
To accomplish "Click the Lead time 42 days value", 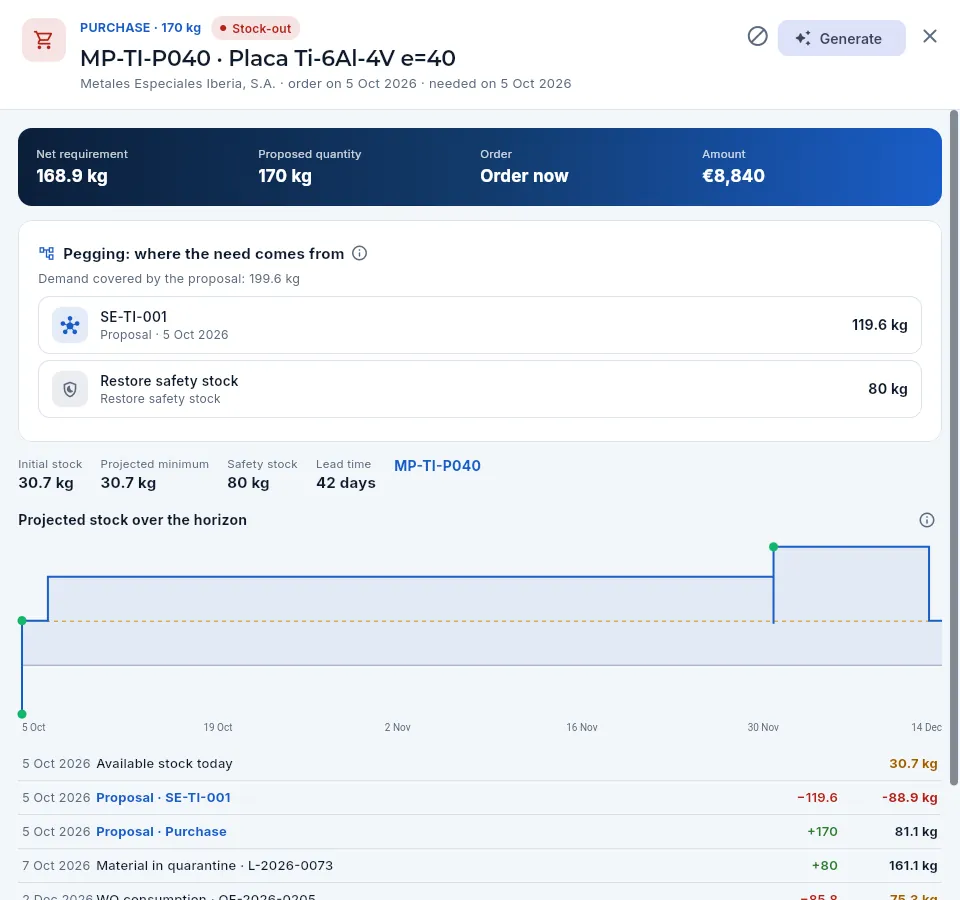I will [x=345, y=483].
